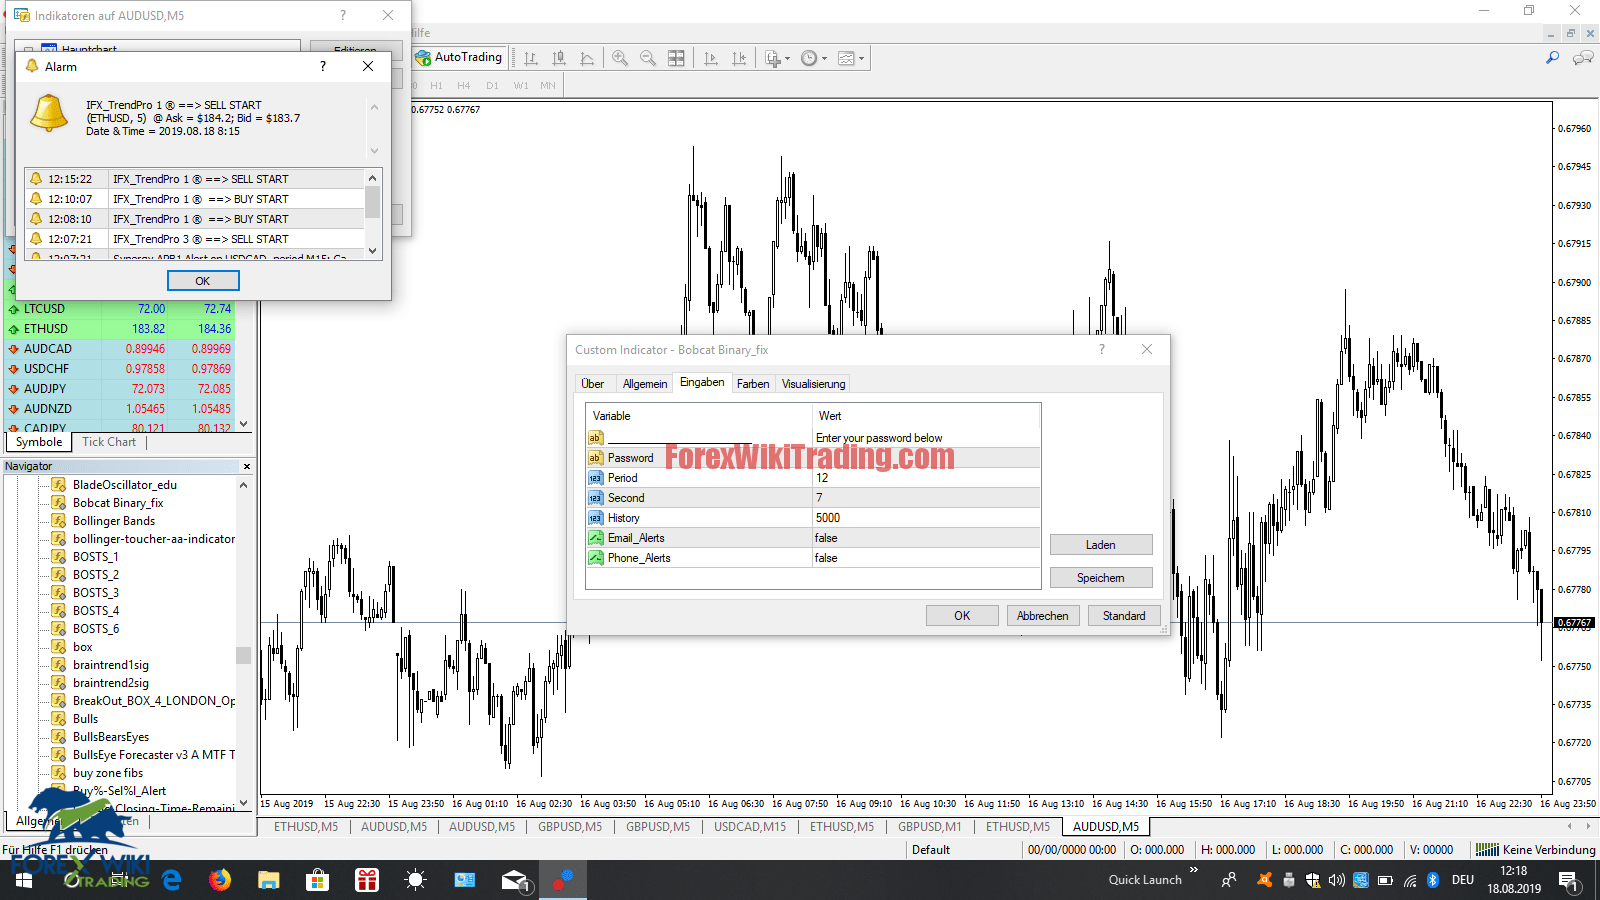Select the H1 timeframe
This screenshot has height=900, width=1600.
(x=436, y=85)
